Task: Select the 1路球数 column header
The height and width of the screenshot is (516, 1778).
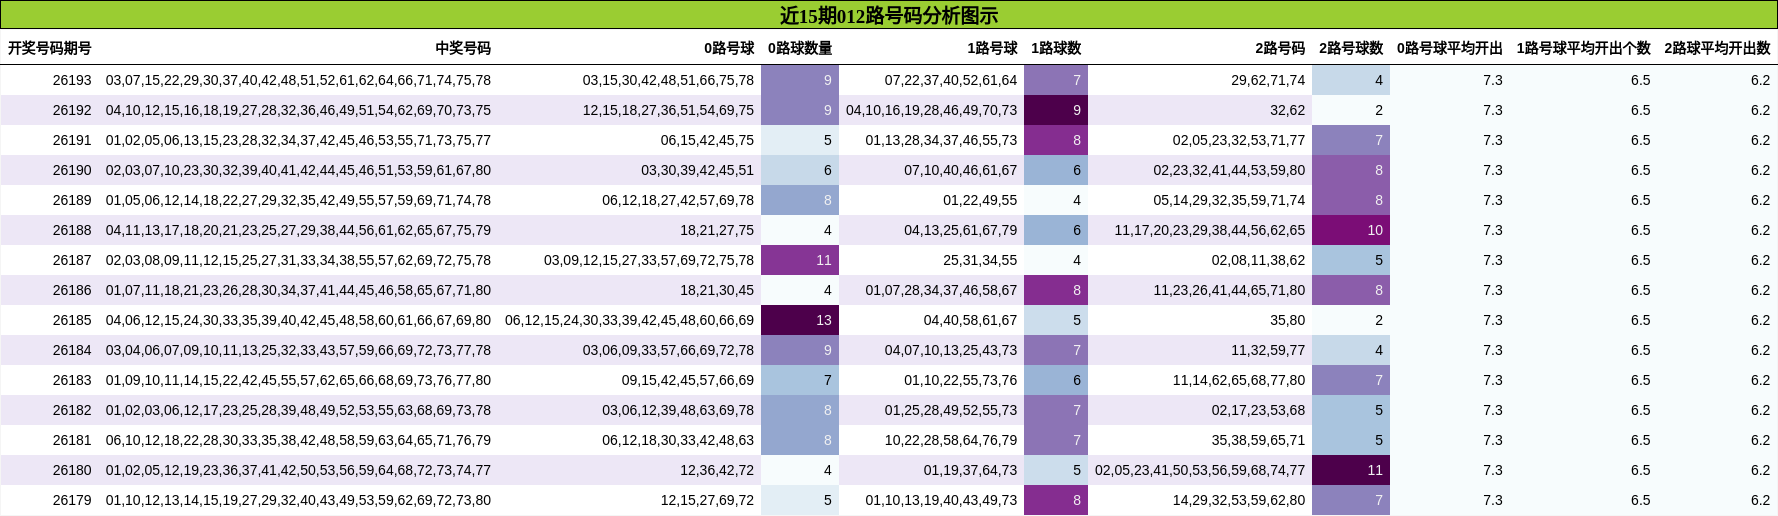Action: [1056, 48]
